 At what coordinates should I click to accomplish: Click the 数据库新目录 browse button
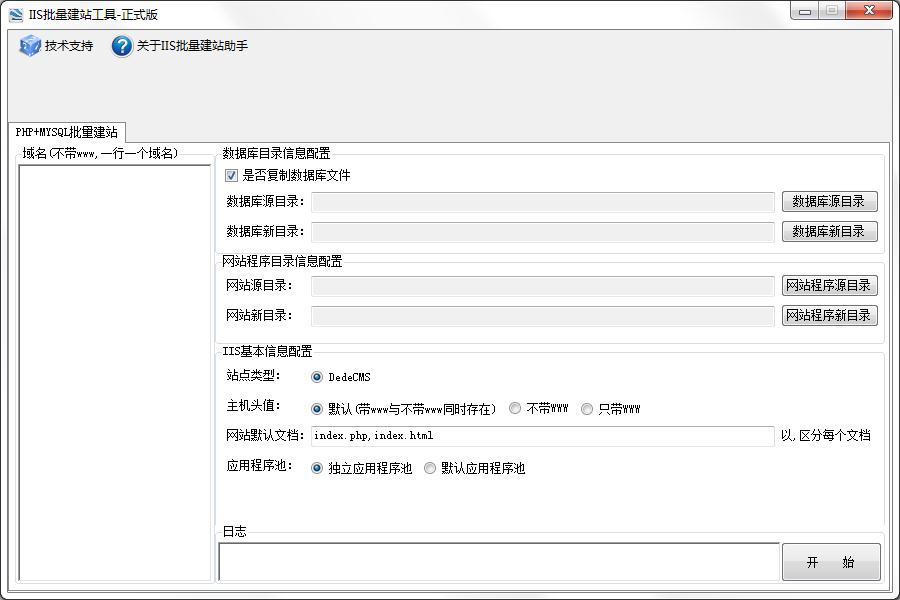pyautogui.click(x=829, y=231)
